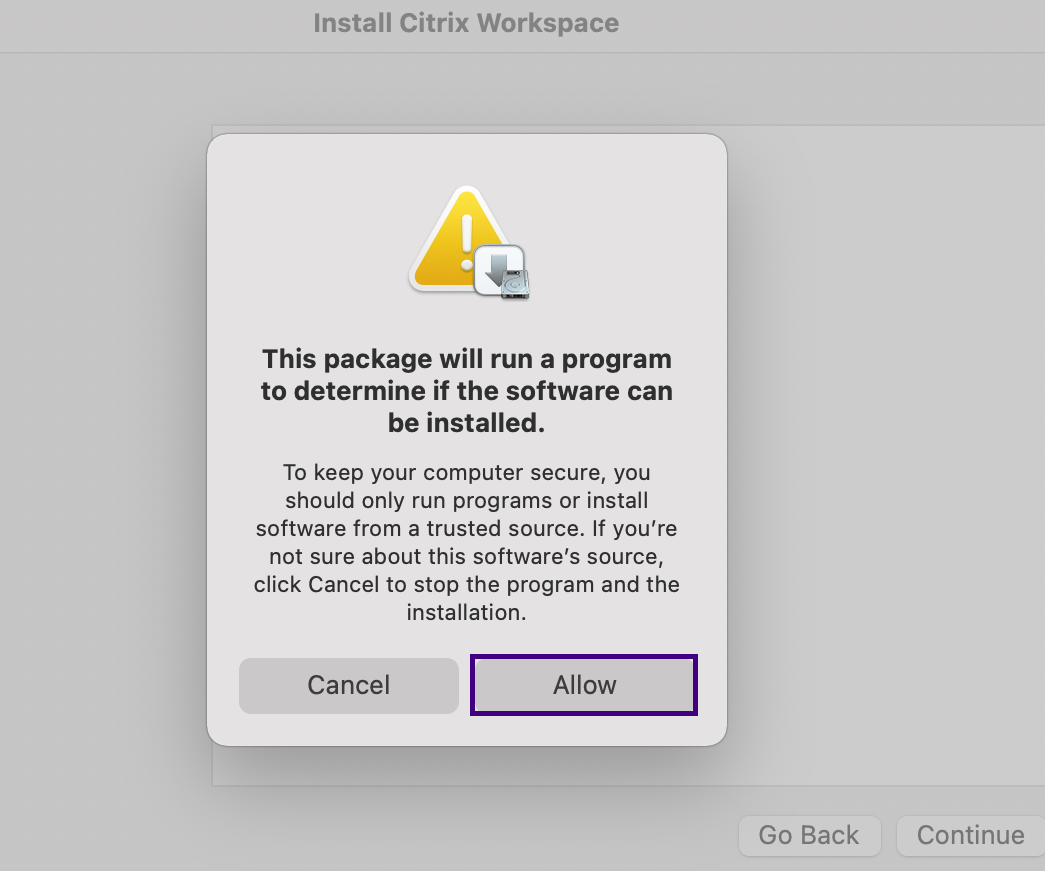Click the dimmed Continue button
Viewport: 1045px width, 871px height.
pyautogui.click(x=970, y=835)
